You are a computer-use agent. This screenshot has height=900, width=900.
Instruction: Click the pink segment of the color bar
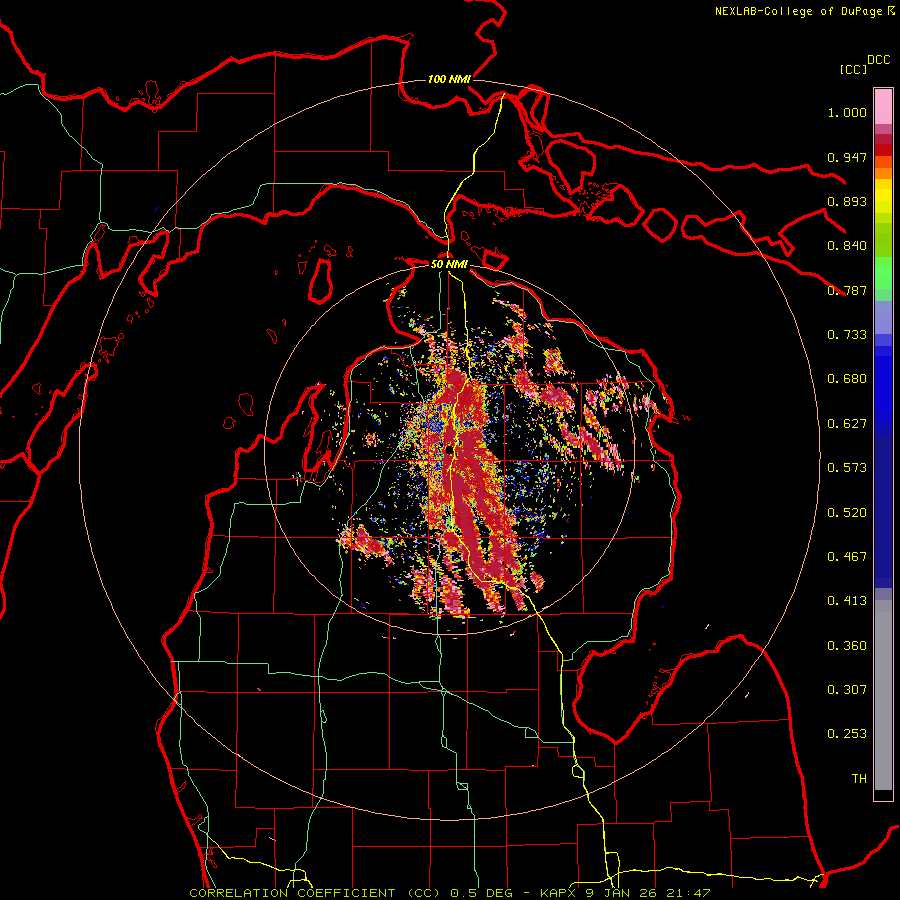pyautogui.click(x=883, y=107)
